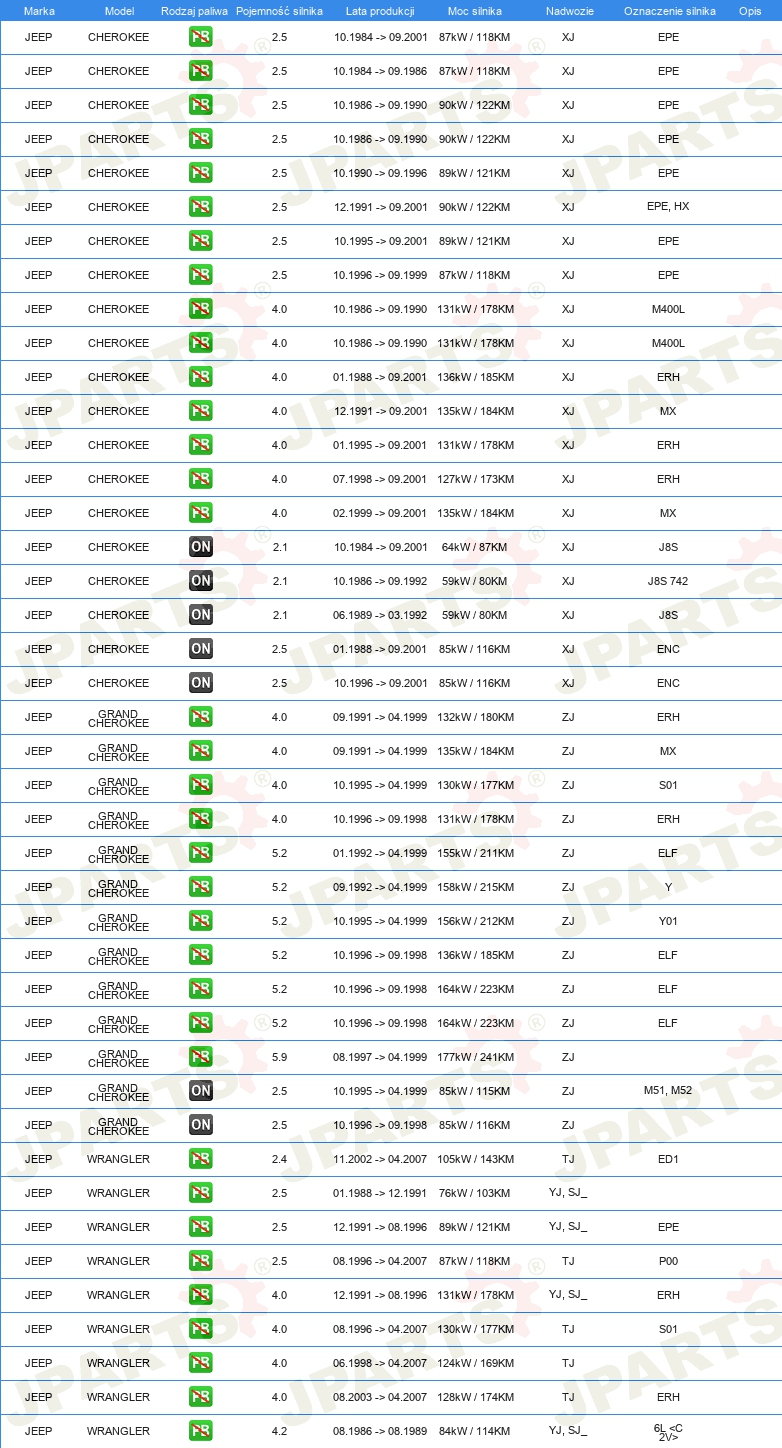Select petrol icon in Cherokee 07.1998 row

201,479
